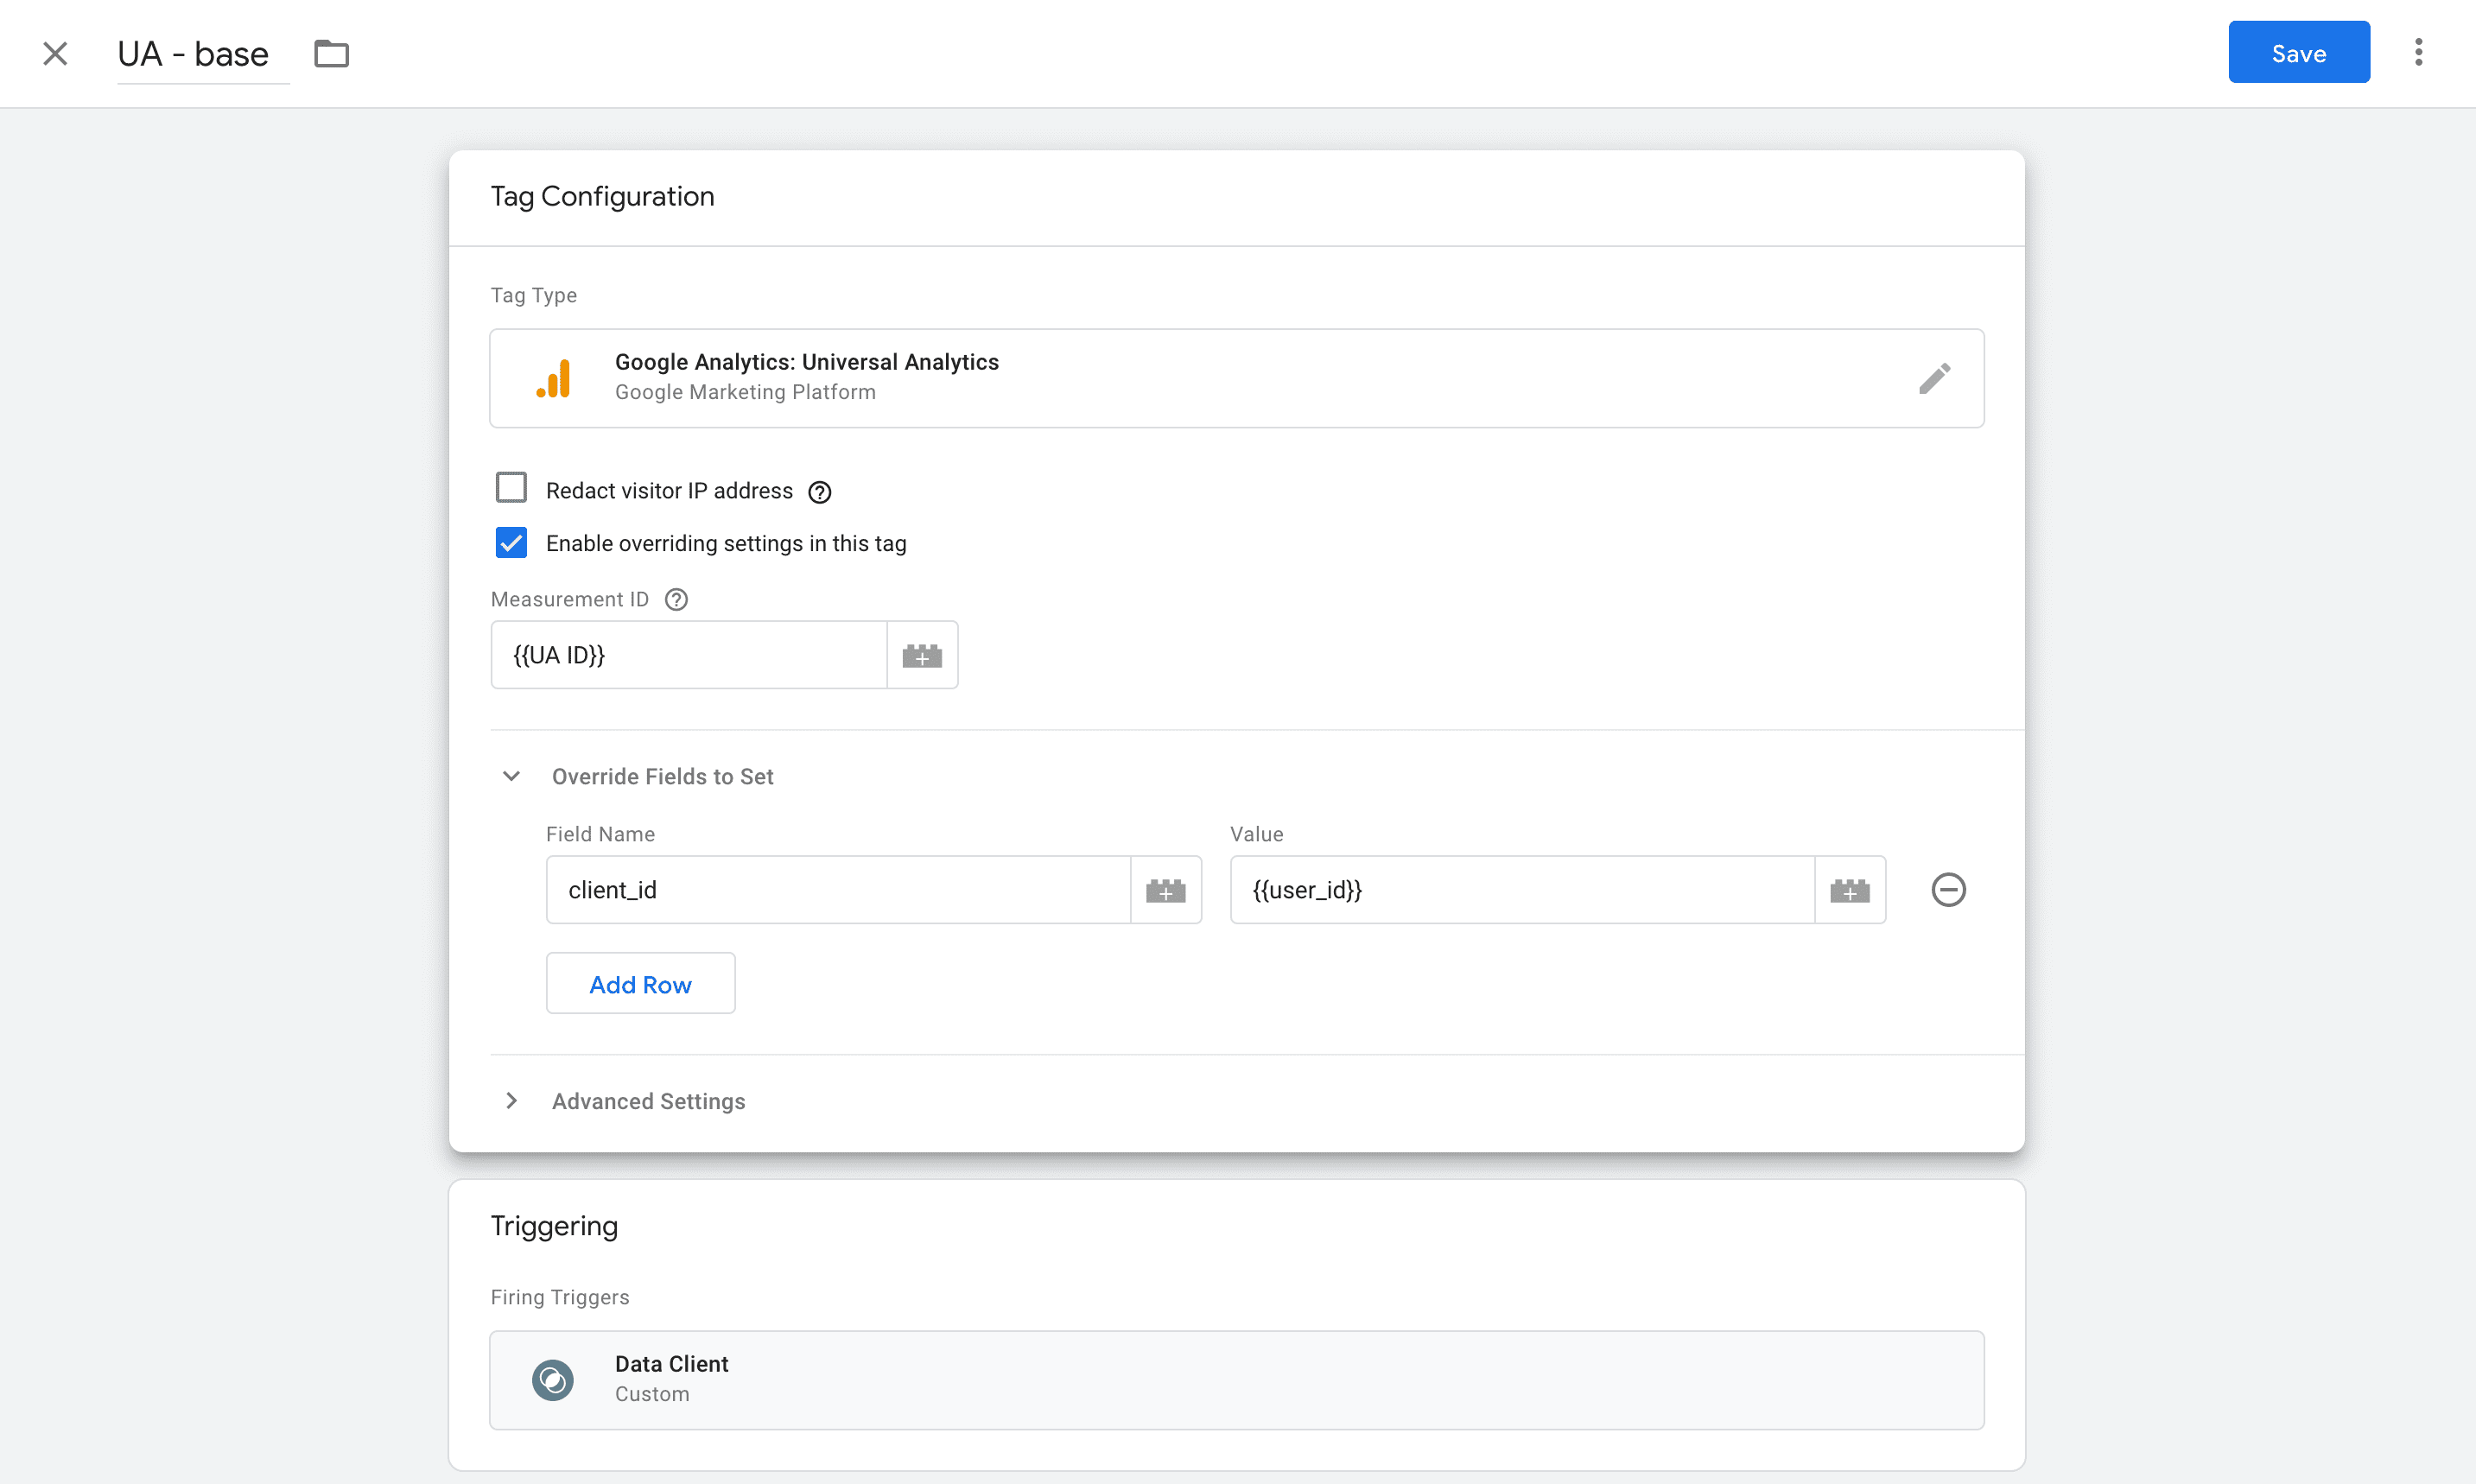Click the Save button
Screen dimensions: 2476x1484
coord(2300,53)
